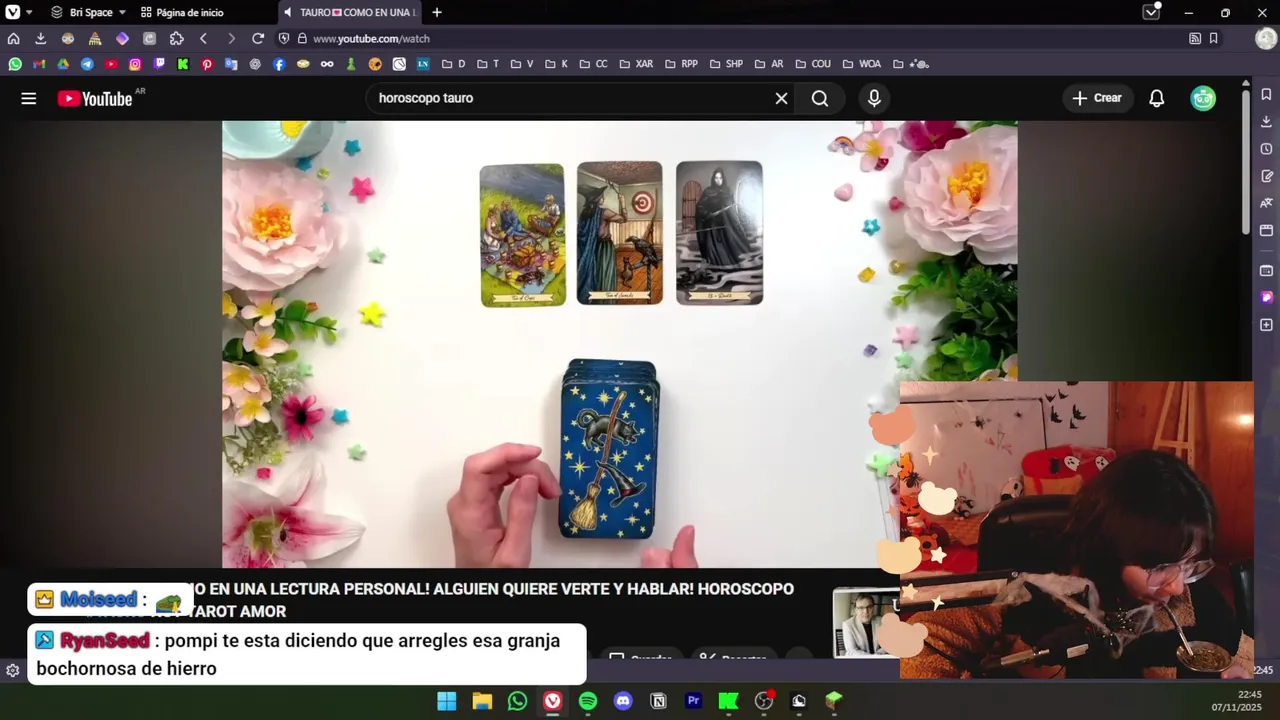Screen dimensions: 1280x720
Task: Open the Twitch bookmark
Action: tap(159, 64)
